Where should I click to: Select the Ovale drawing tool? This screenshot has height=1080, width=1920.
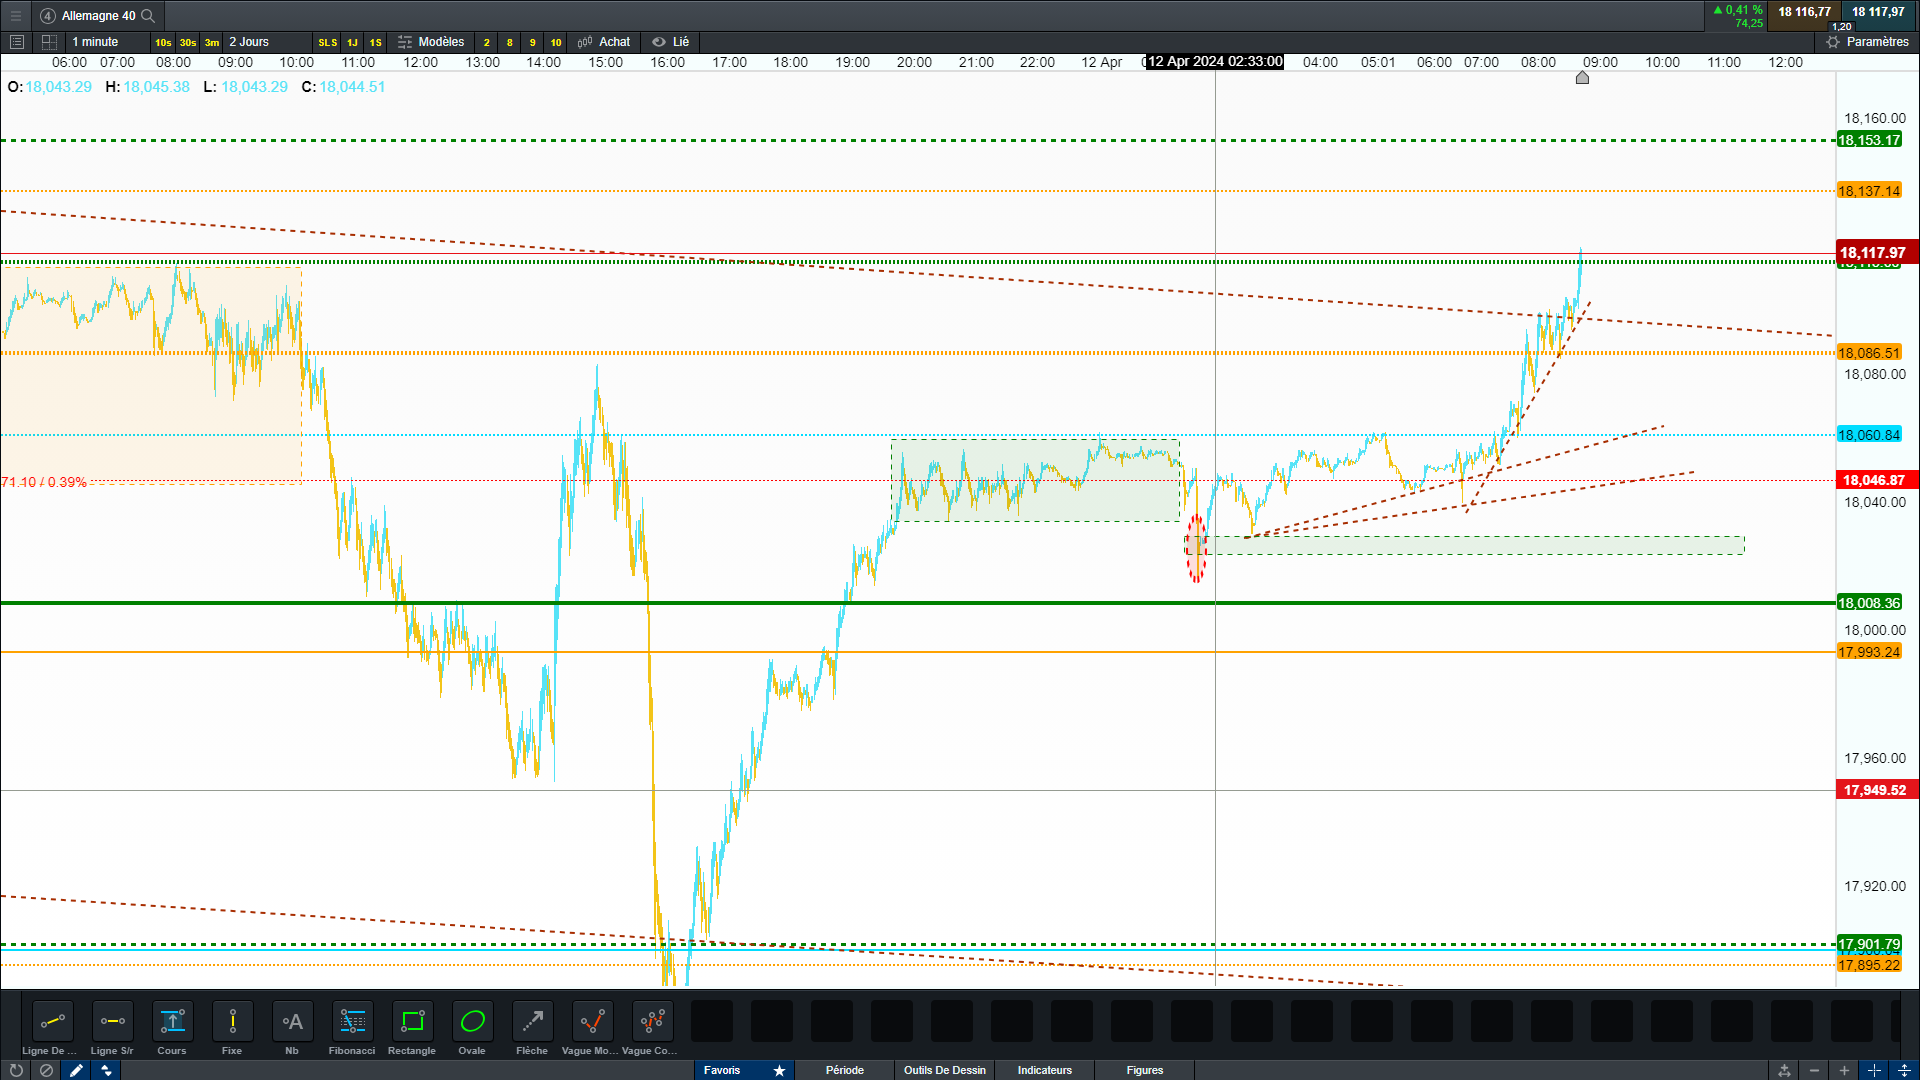[472, 1022]
